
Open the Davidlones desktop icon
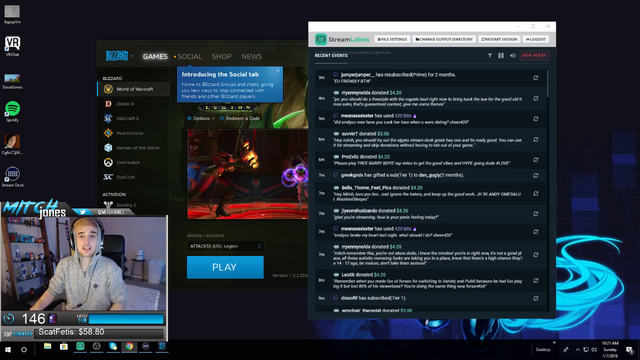click(12, 81)
